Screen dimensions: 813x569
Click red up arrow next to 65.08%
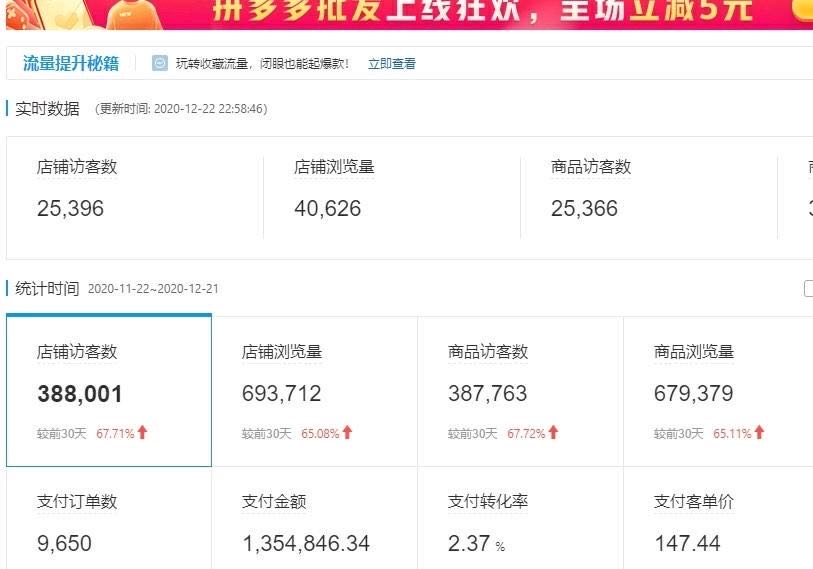[347, 433]
